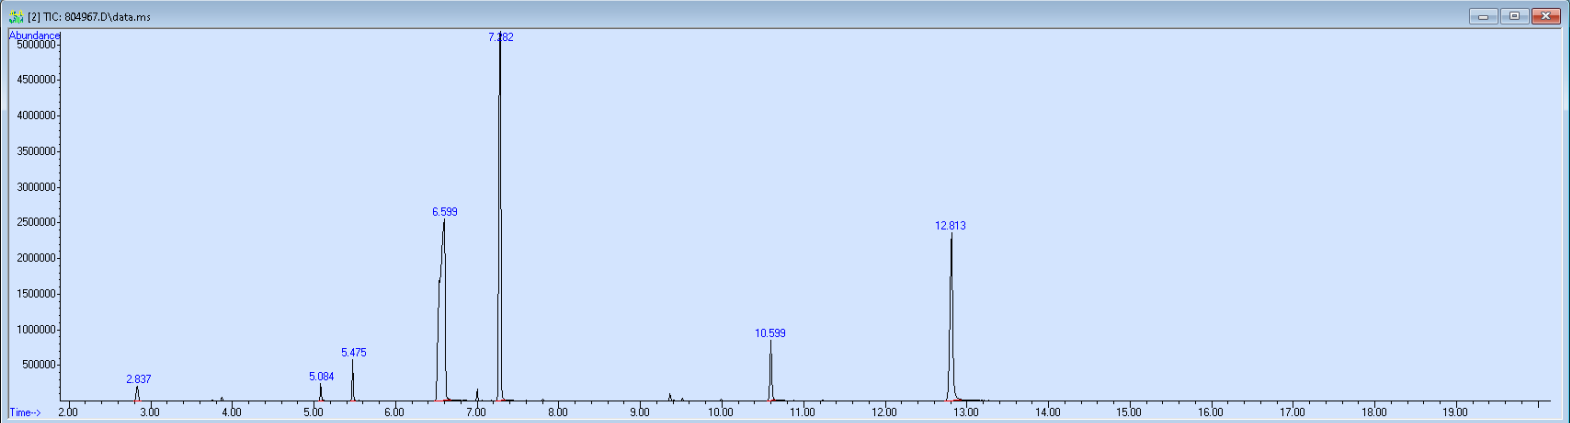
Task: Select the peak labeled 6.599
Action: tap(445, 211)
